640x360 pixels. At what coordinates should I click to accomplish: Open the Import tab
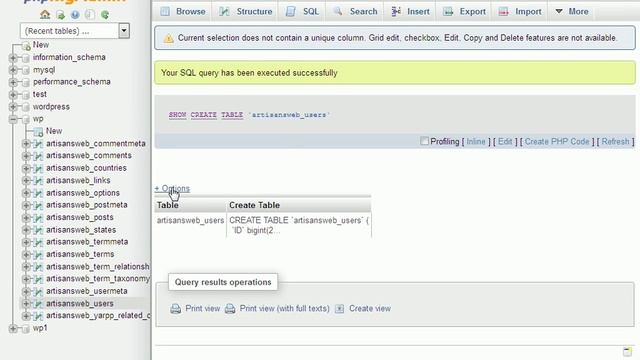click(x=520, y=11)
